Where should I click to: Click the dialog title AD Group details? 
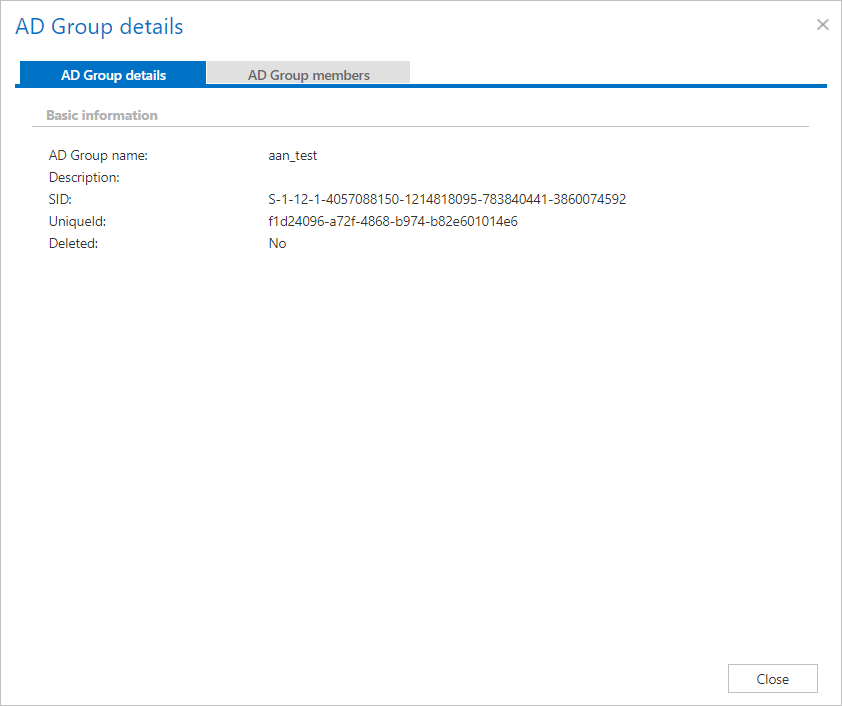click(x=99, y=26)
